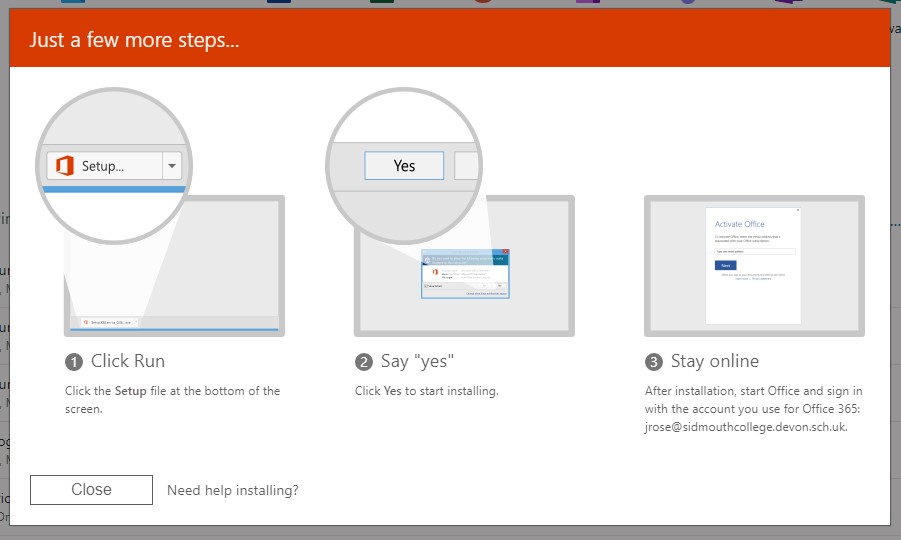The height and width of the screenshot is (540, 901).
Task: Click the email field in the Activate Office illustration
Action: coord(755,251)
